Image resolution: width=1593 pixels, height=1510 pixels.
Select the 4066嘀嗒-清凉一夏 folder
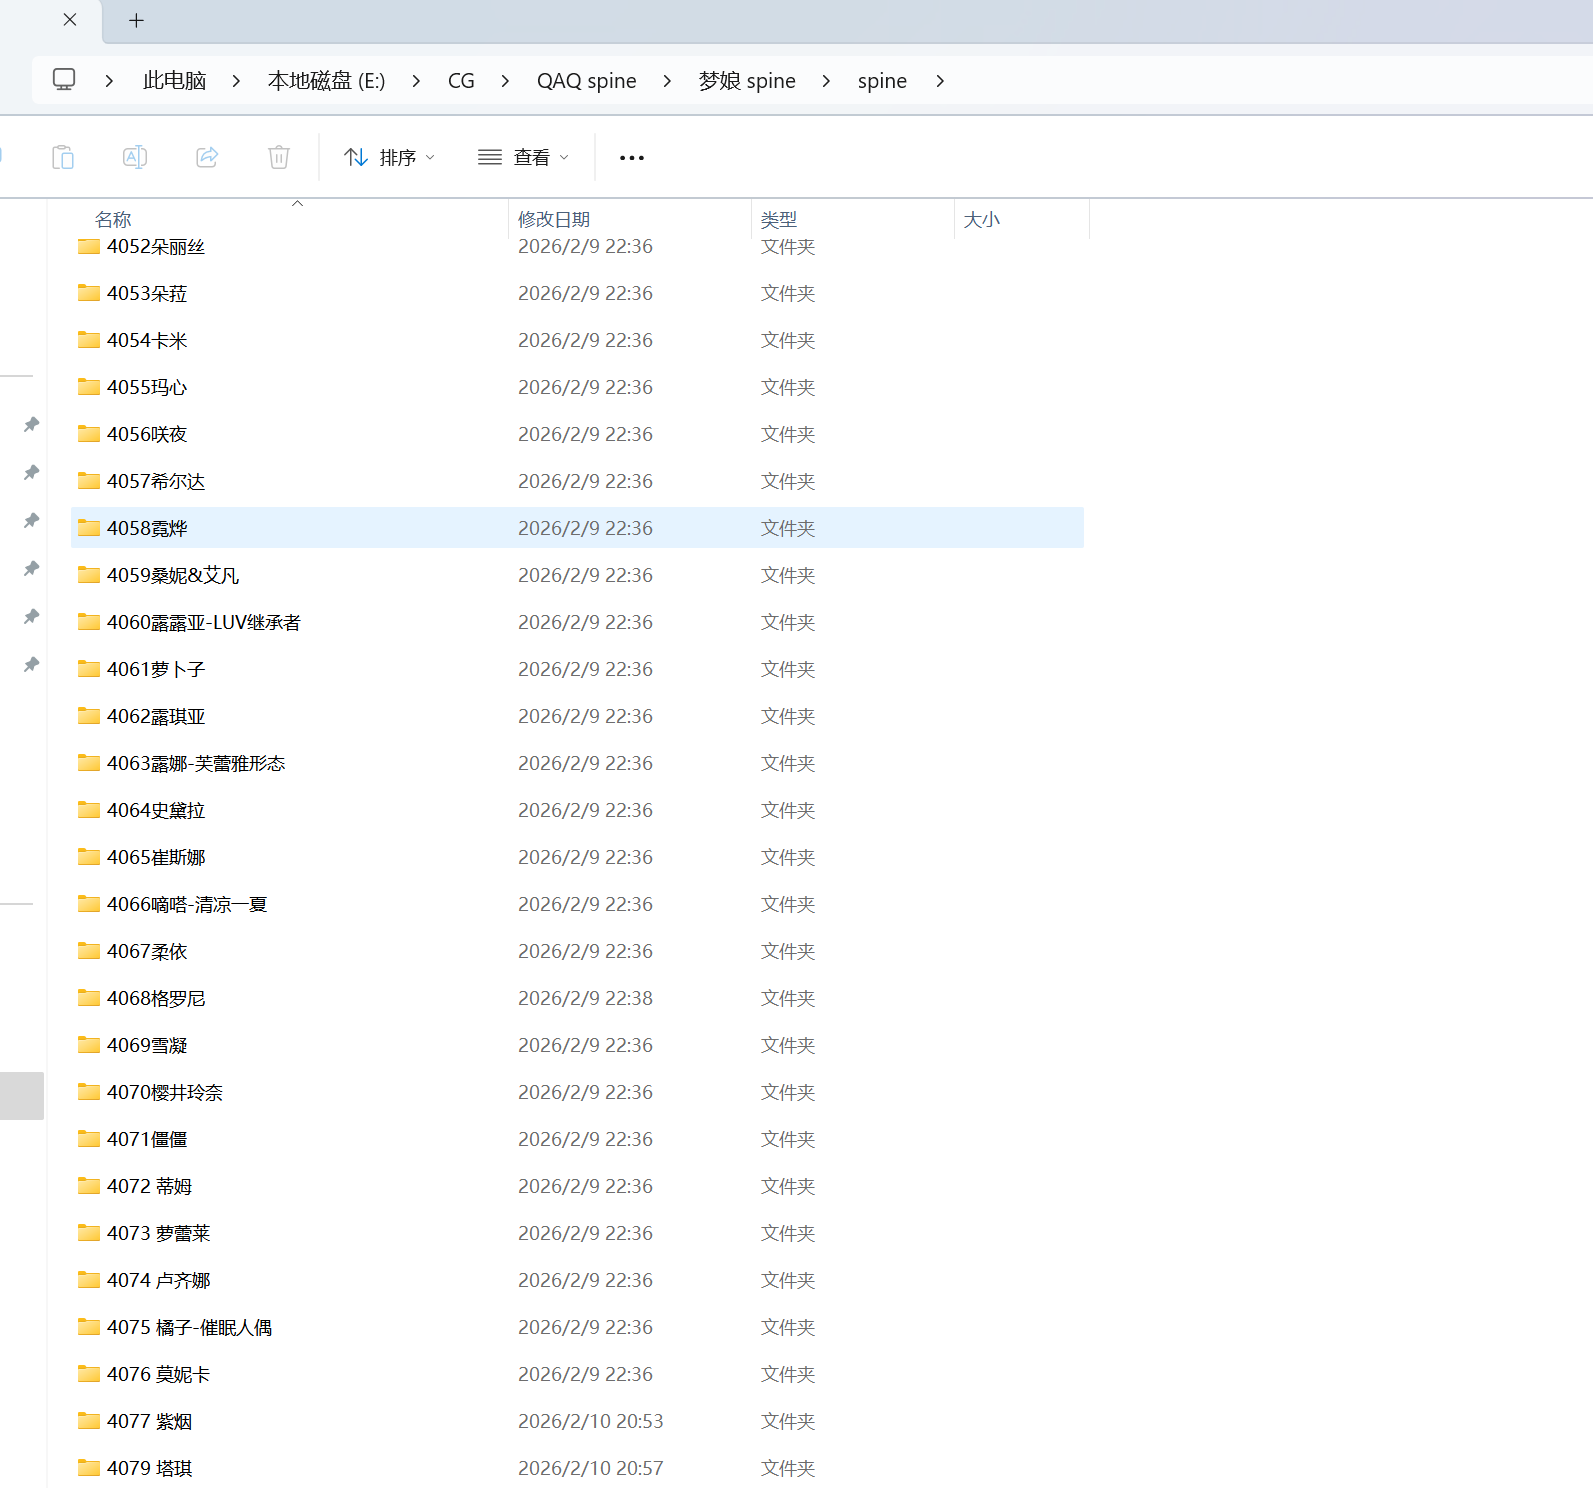pos(187,904)
